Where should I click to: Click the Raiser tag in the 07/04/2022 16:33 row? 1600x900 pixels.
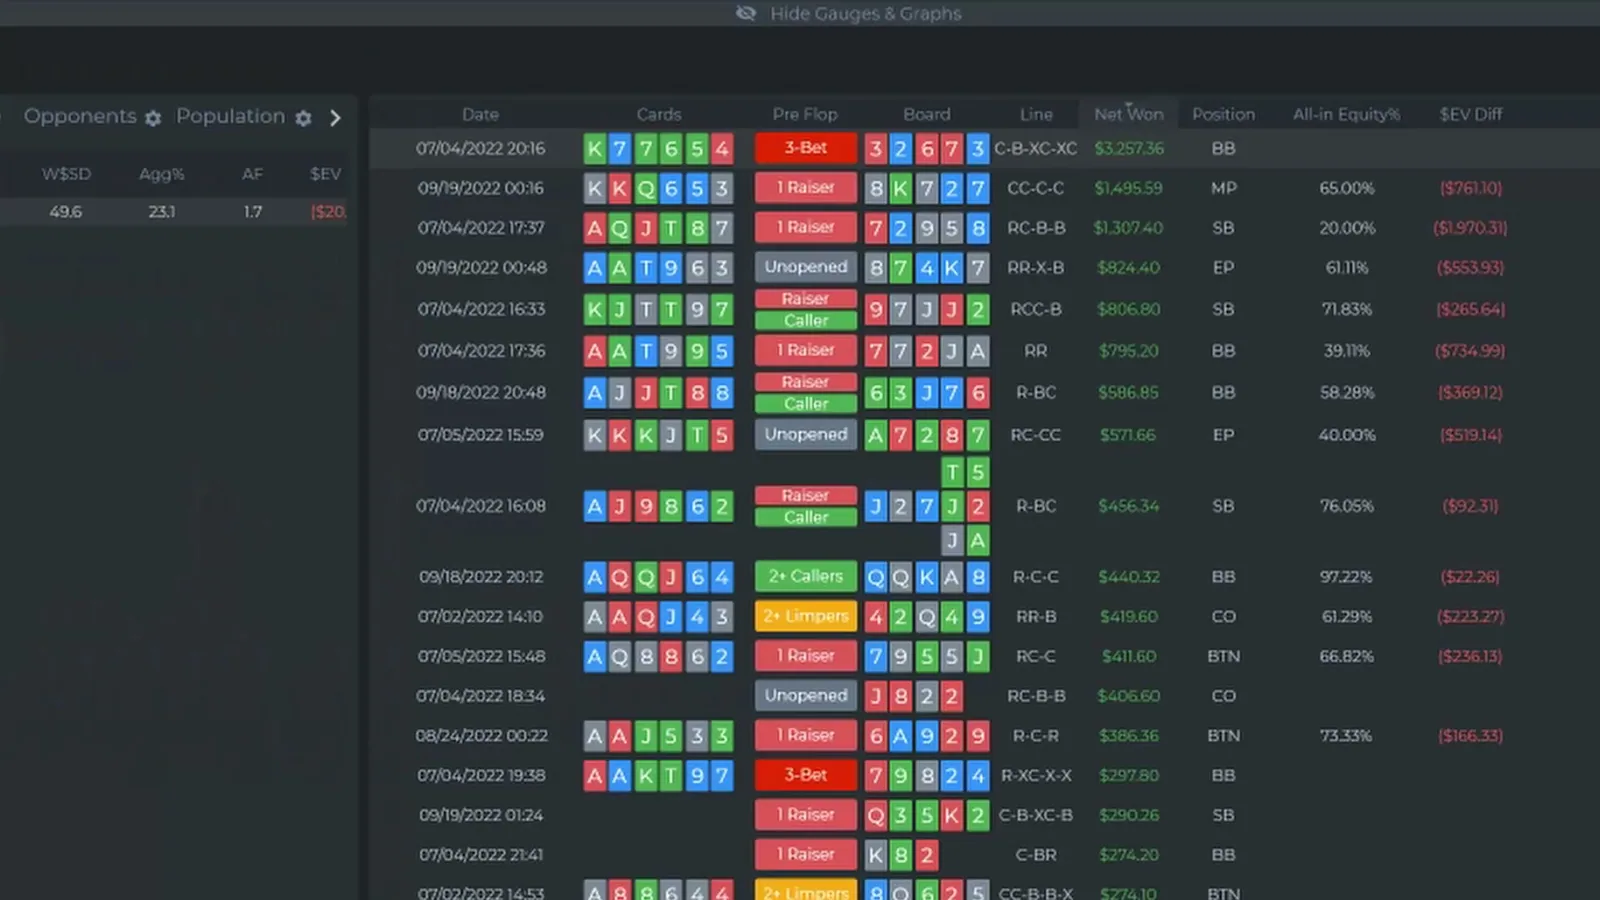(806, 299)
